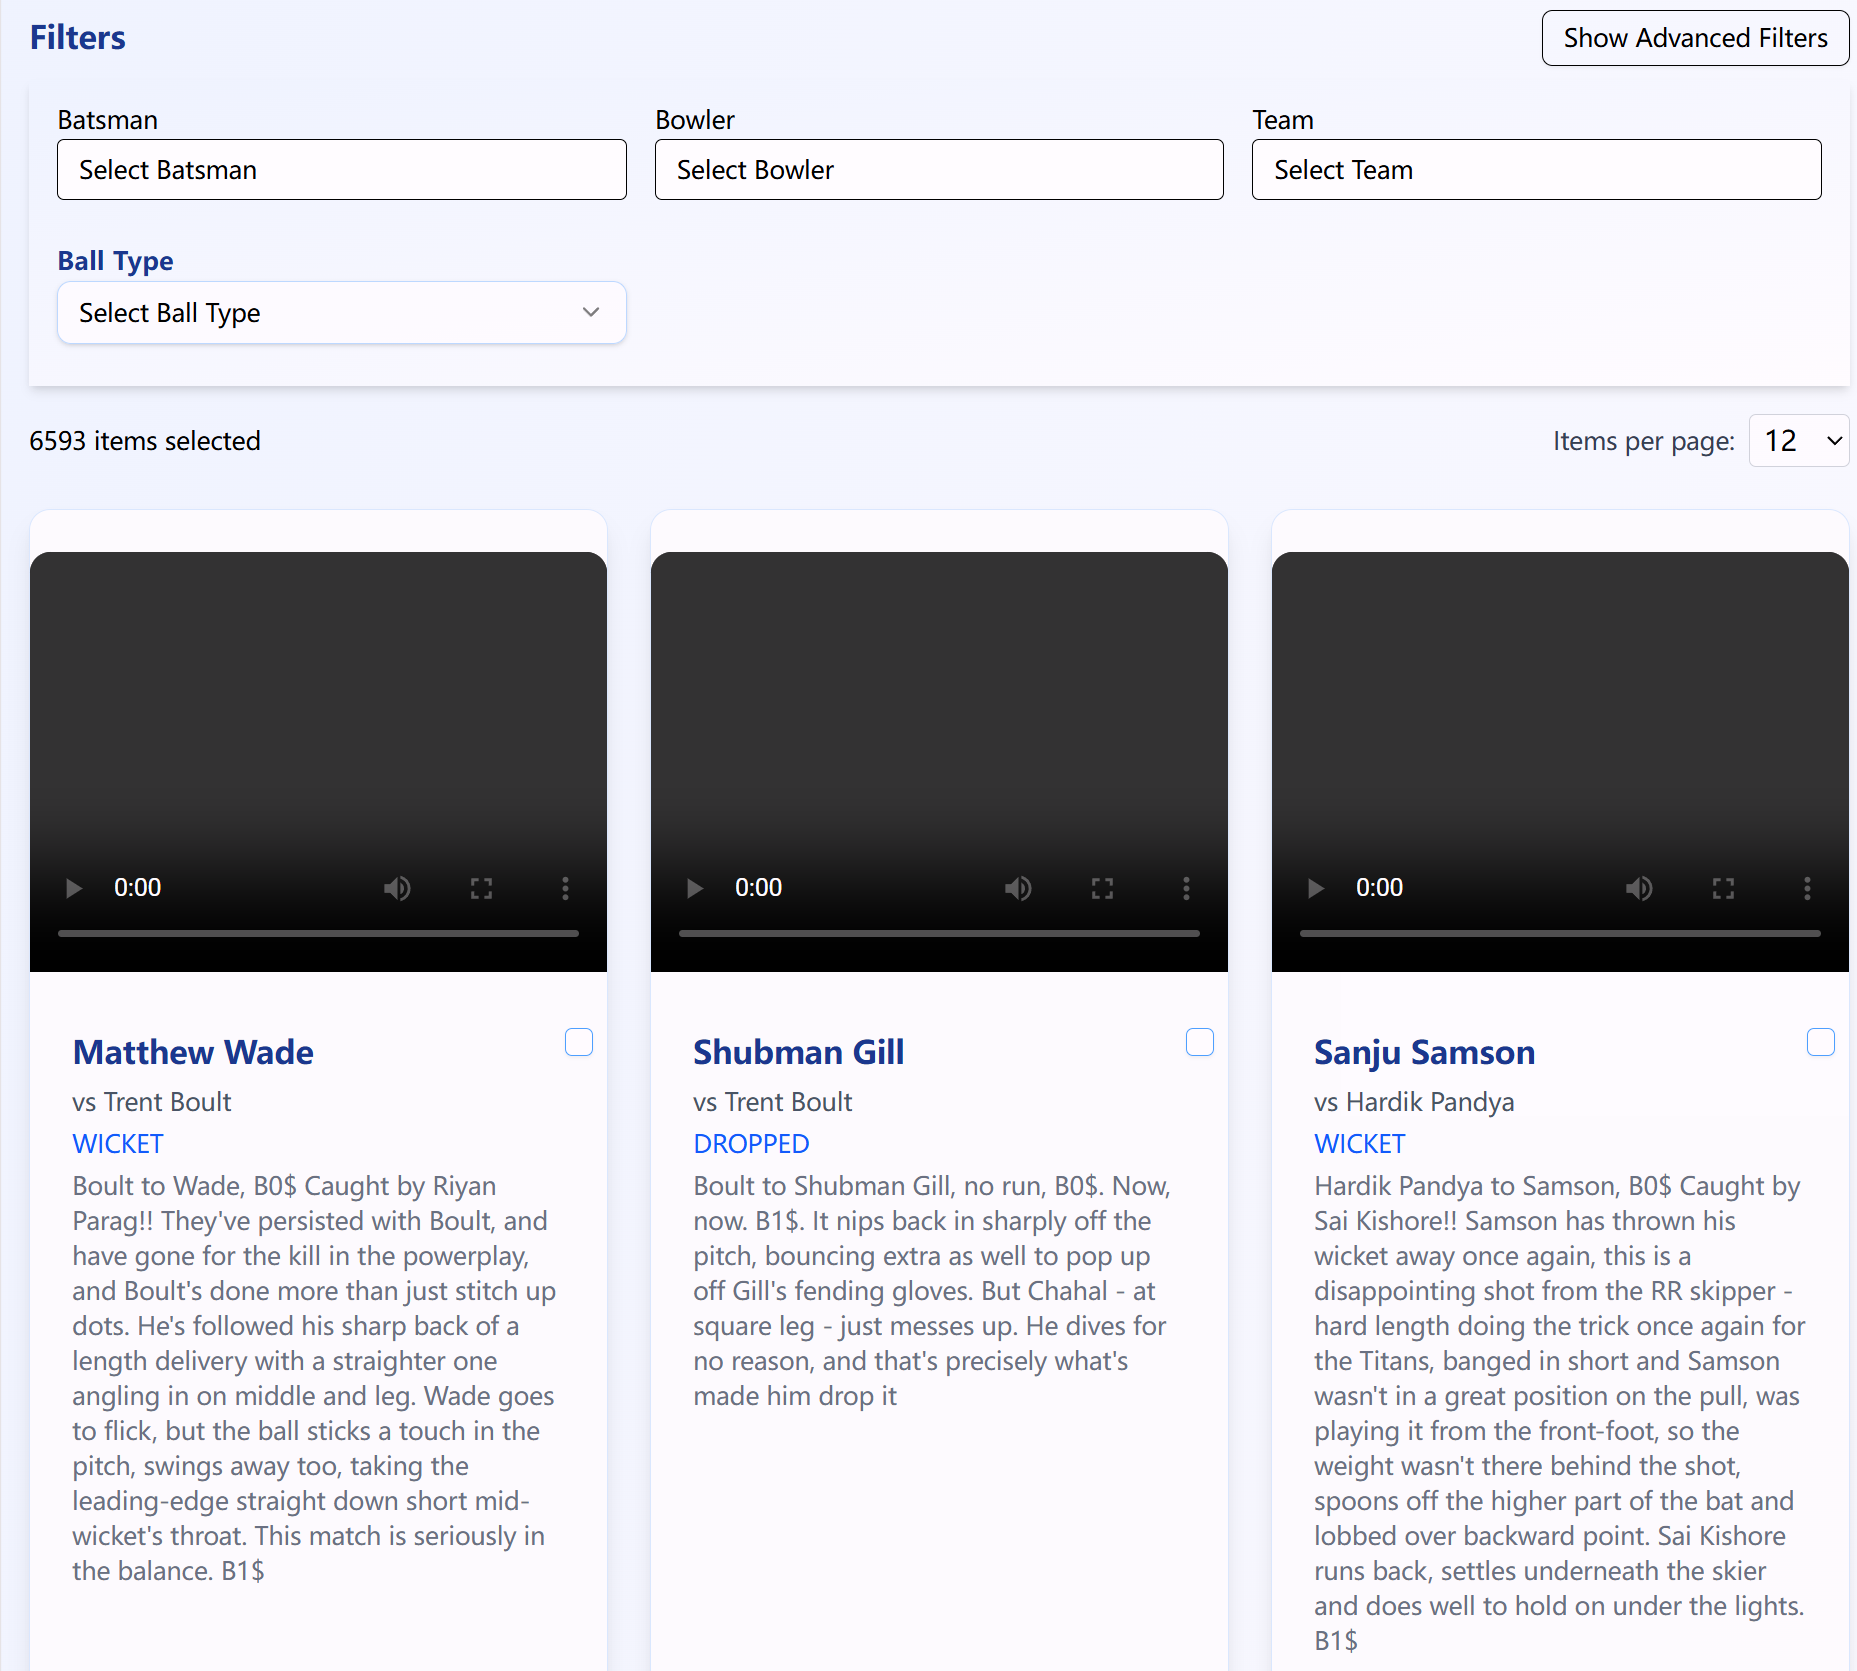Seek the Matthew Wade video progress bar

click(x=318, y=933)
